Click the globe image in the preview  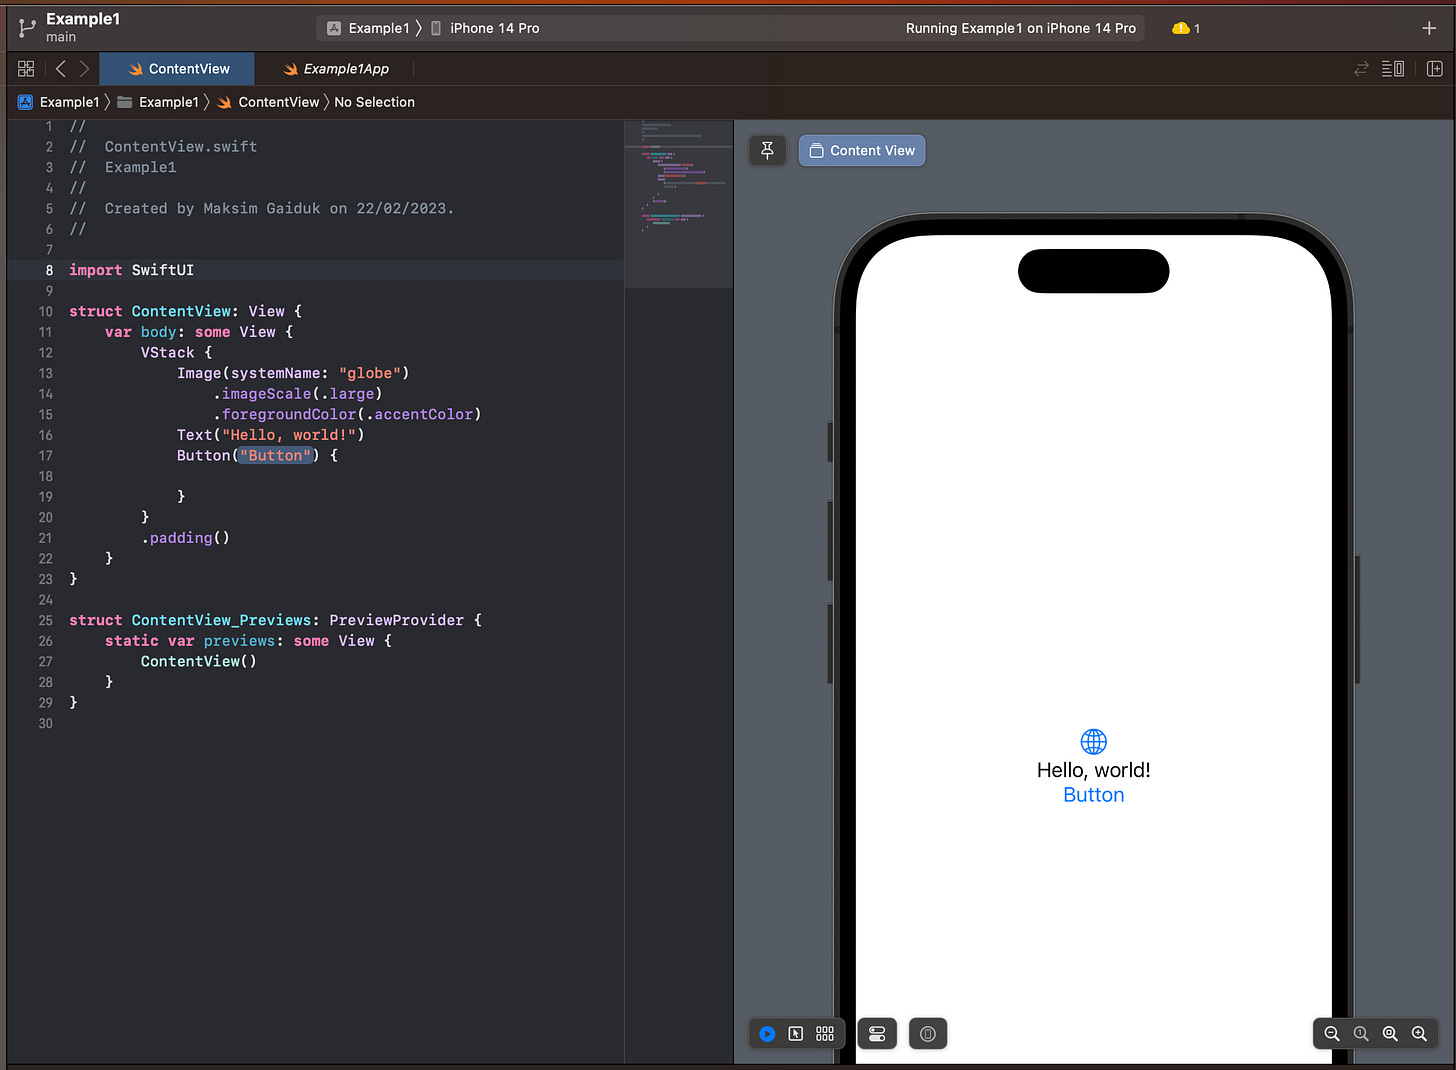1094,741
